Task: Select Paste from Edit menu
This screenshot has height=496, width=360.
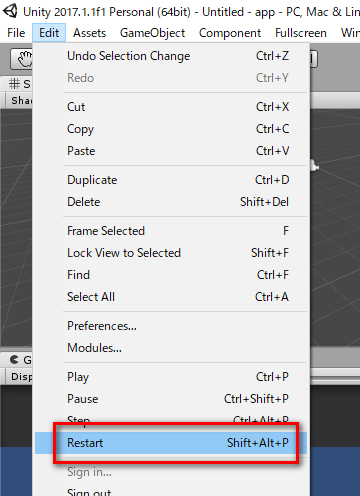Action: click(171, 151)
